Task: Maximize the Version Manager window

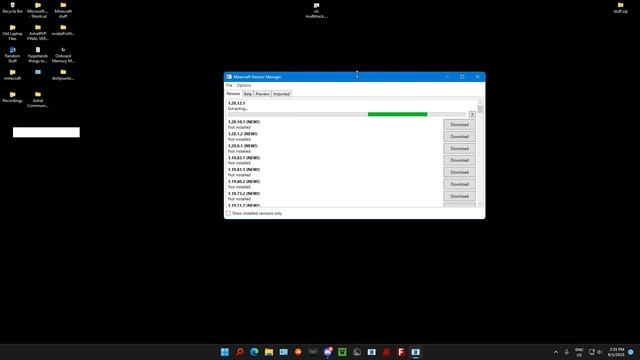Action: (462, 77)
